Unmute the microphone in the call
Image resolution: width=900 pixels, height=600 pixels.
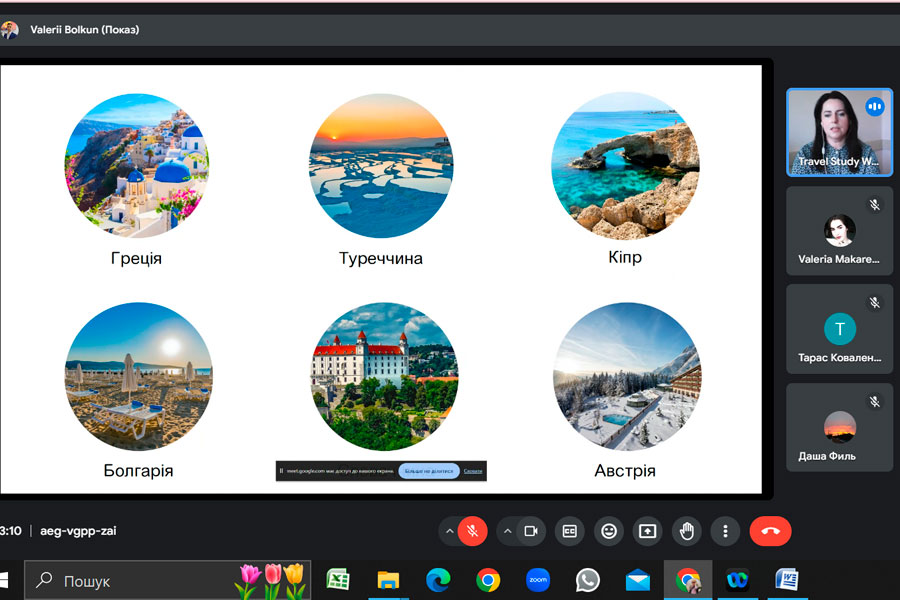(472, 531)
